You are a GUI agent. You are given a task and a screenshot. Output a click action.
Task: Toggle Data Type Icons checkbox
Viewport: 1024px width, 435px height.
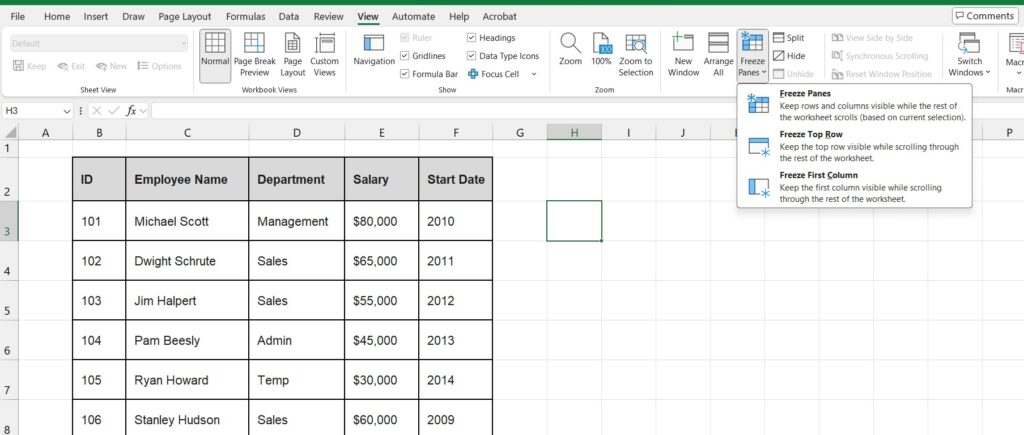(x=472, y=56)
